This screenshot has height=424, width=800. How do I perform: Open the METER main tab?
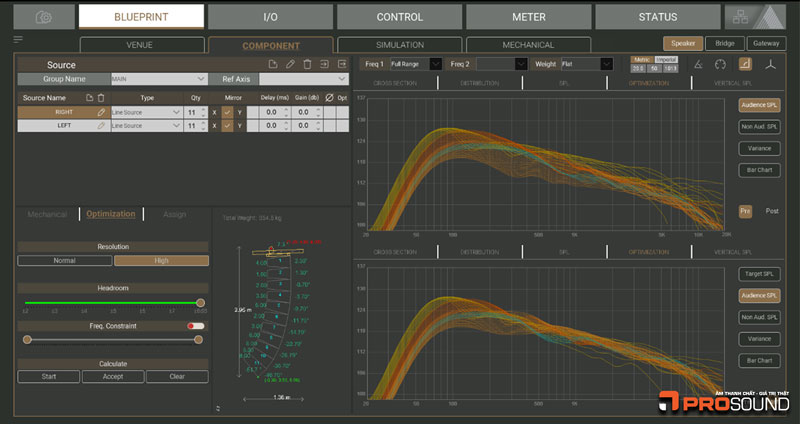tap(528, 17)
